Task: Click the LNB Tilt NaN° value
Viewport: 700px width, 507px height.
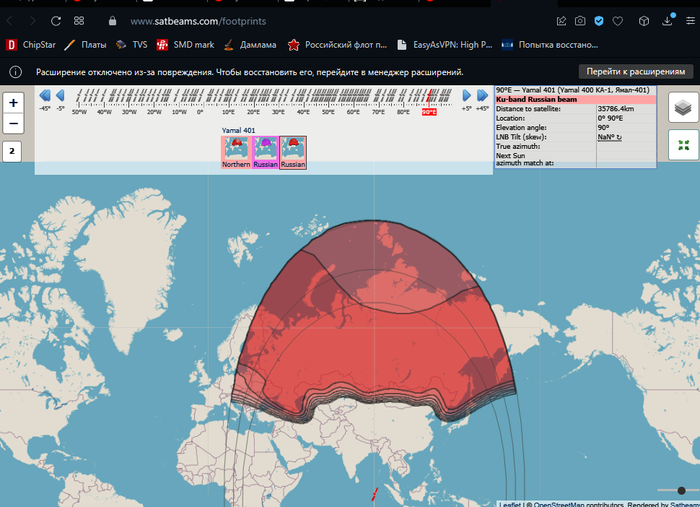Action: click(x=609, y=137)
